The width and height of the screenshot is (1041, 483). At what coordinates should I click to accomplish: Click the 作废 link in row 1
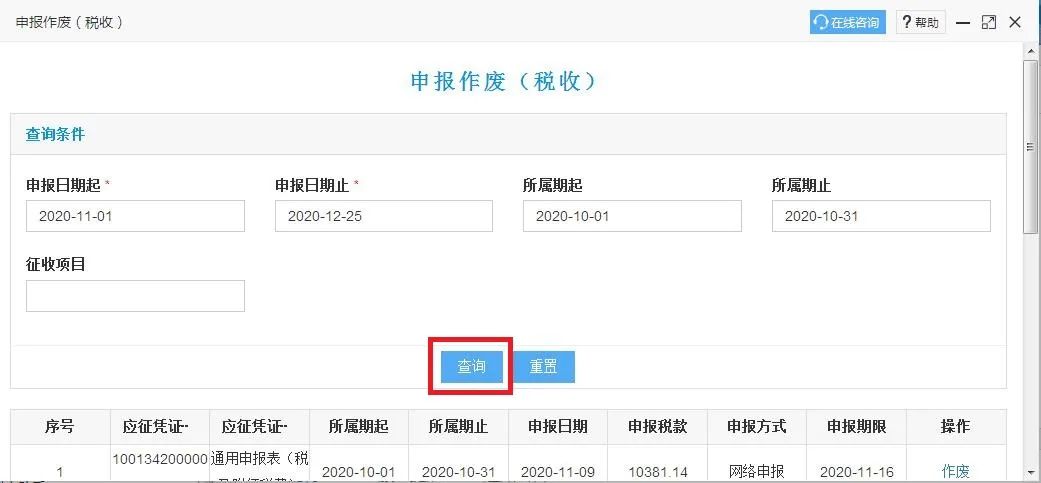(x=955, y=472)
